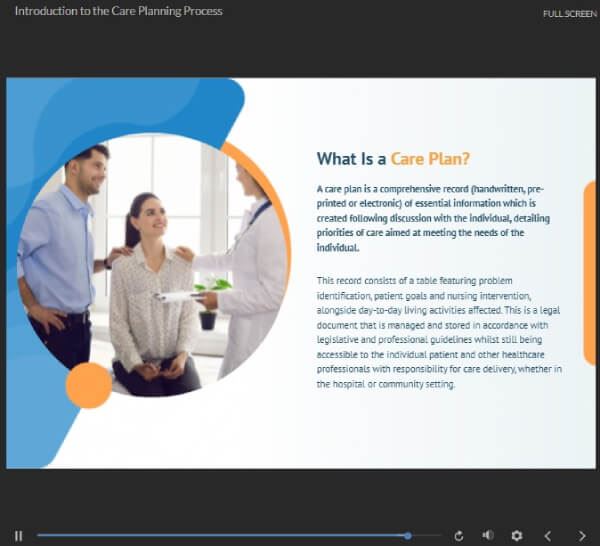Click the replay slide icon
600x546 pixels.
click(x=458, y=536)
